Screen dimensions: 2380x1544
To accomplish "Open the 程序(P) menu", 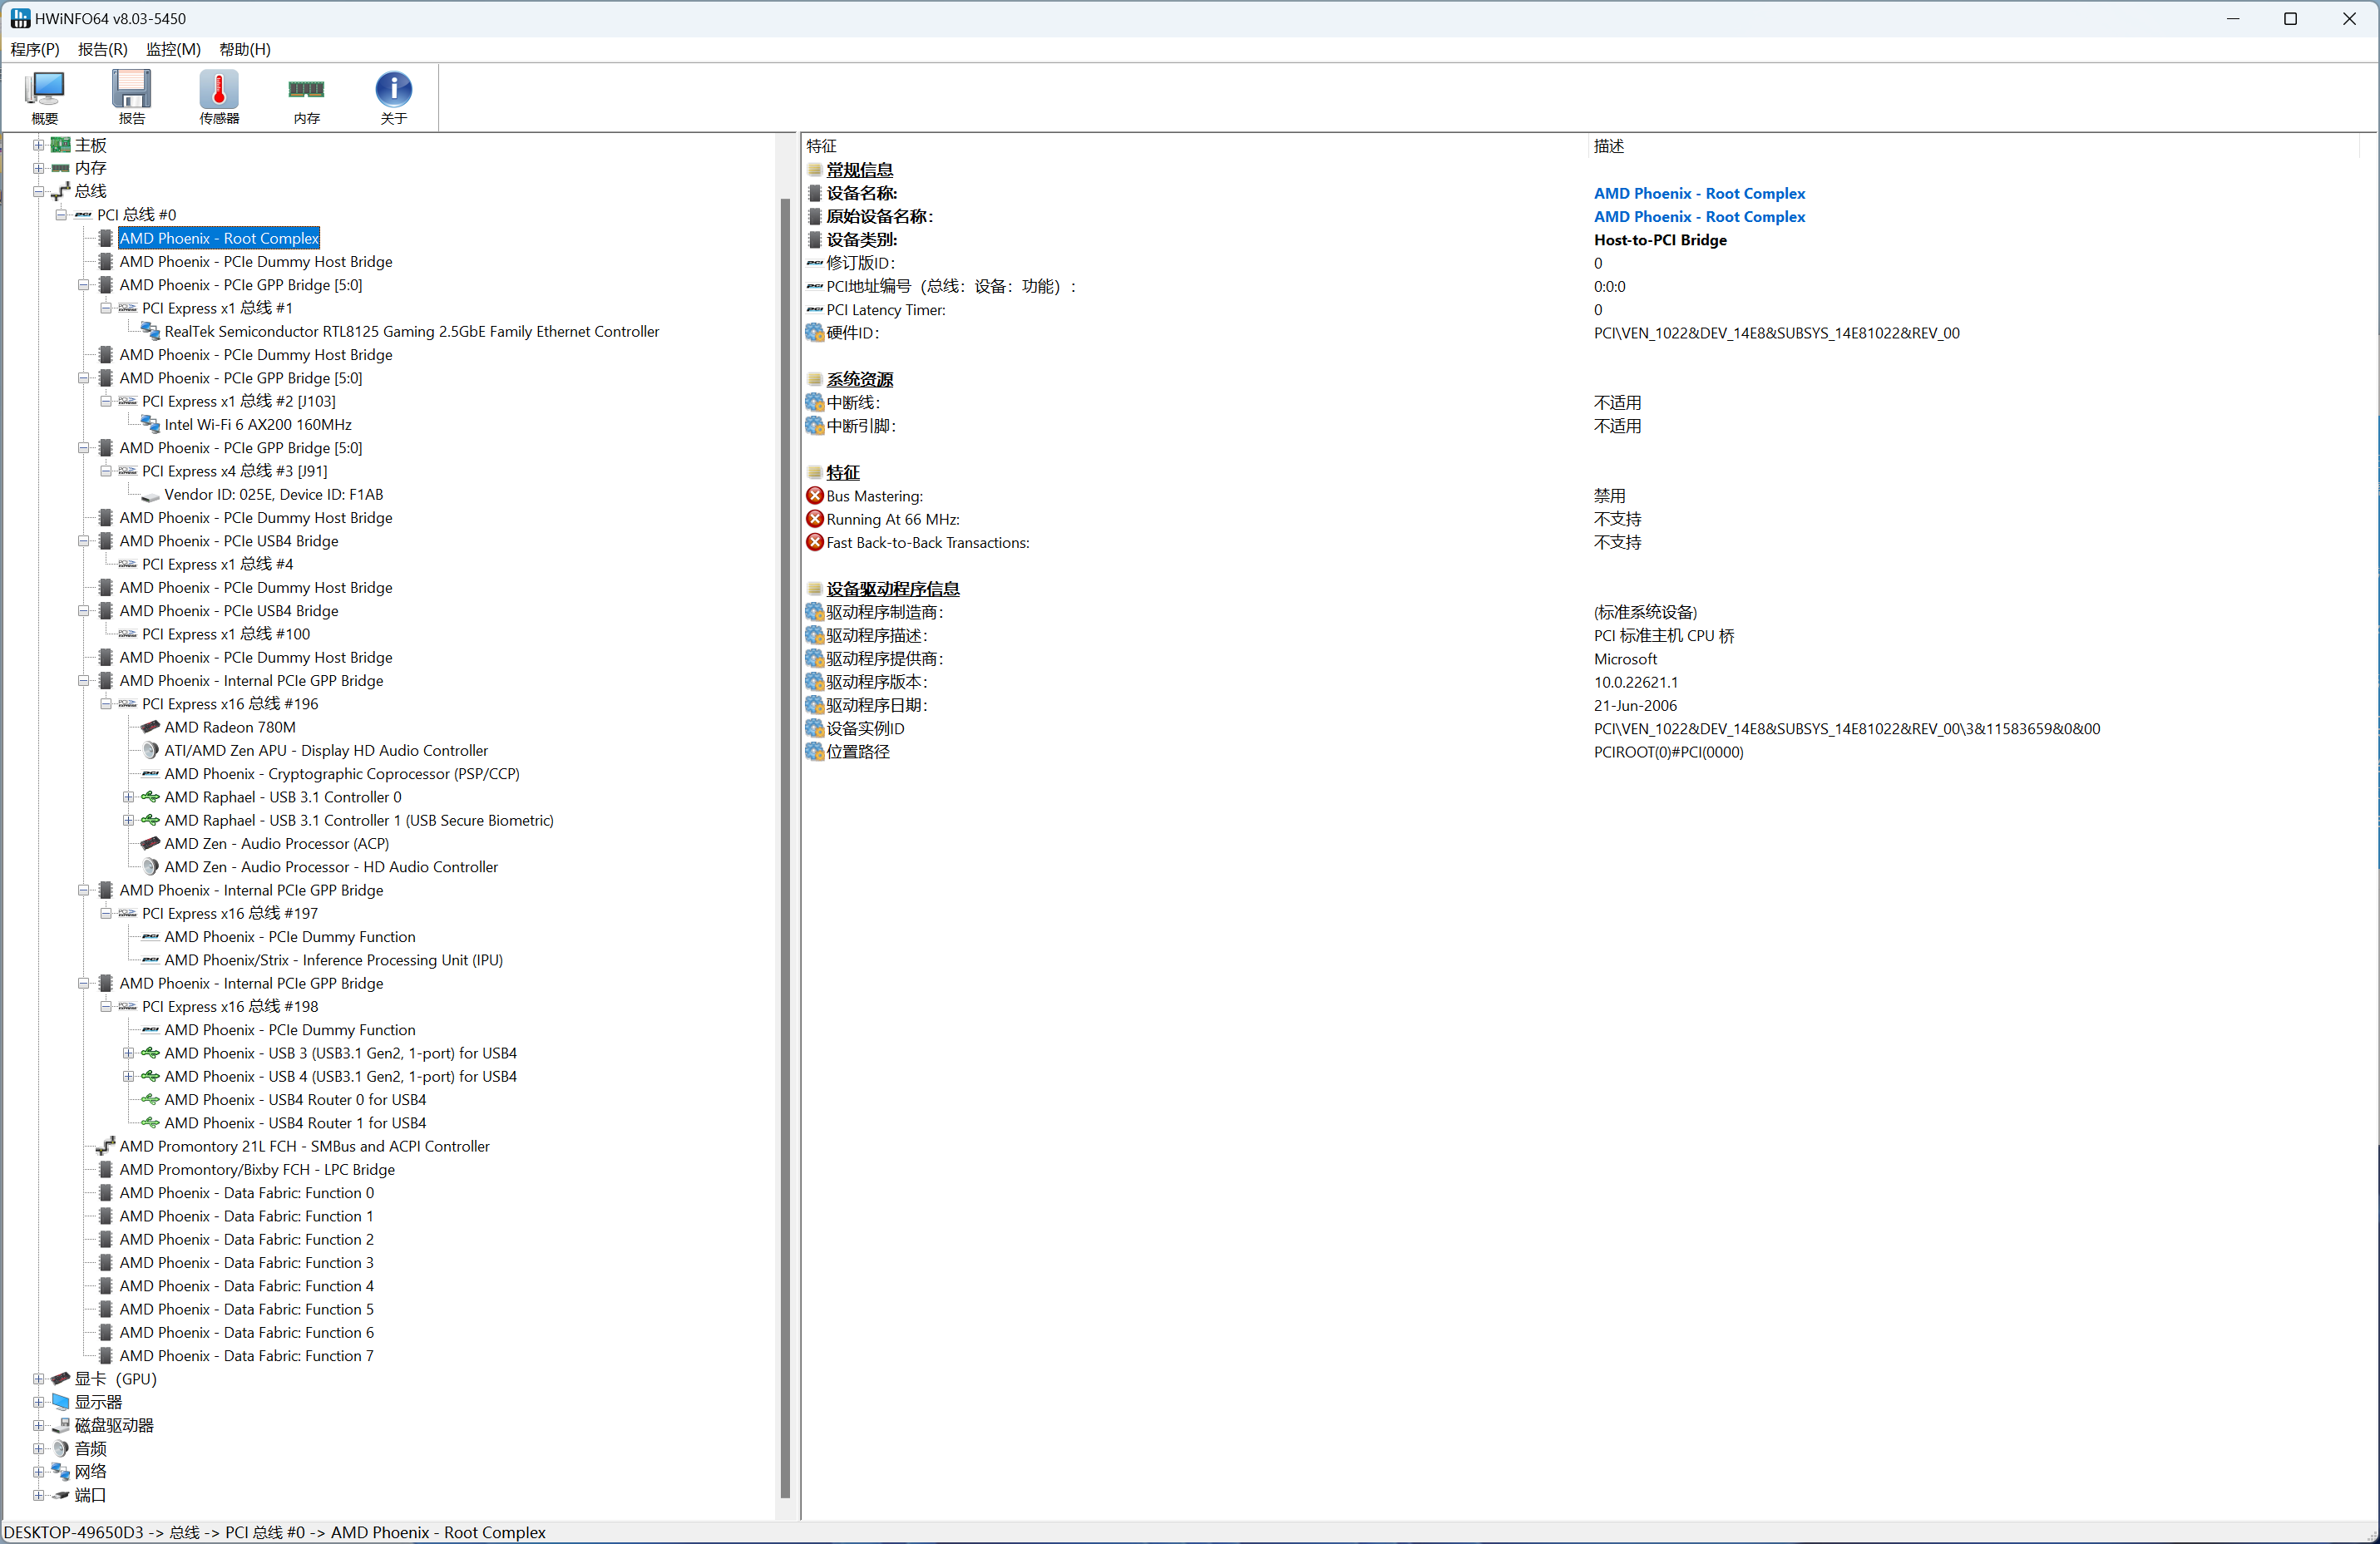I will [x=35, y=49].
